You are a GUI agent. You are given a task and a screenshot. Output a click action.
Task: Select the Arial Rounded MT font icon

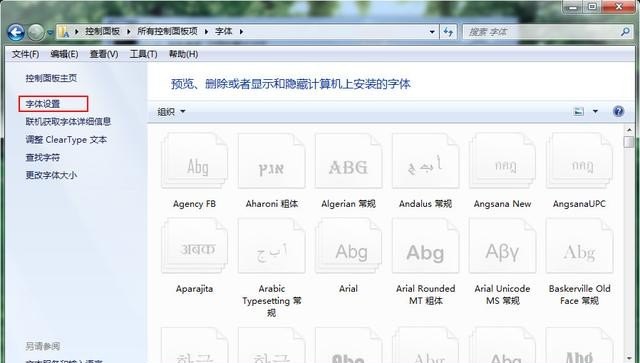click(x=425, y=245)
